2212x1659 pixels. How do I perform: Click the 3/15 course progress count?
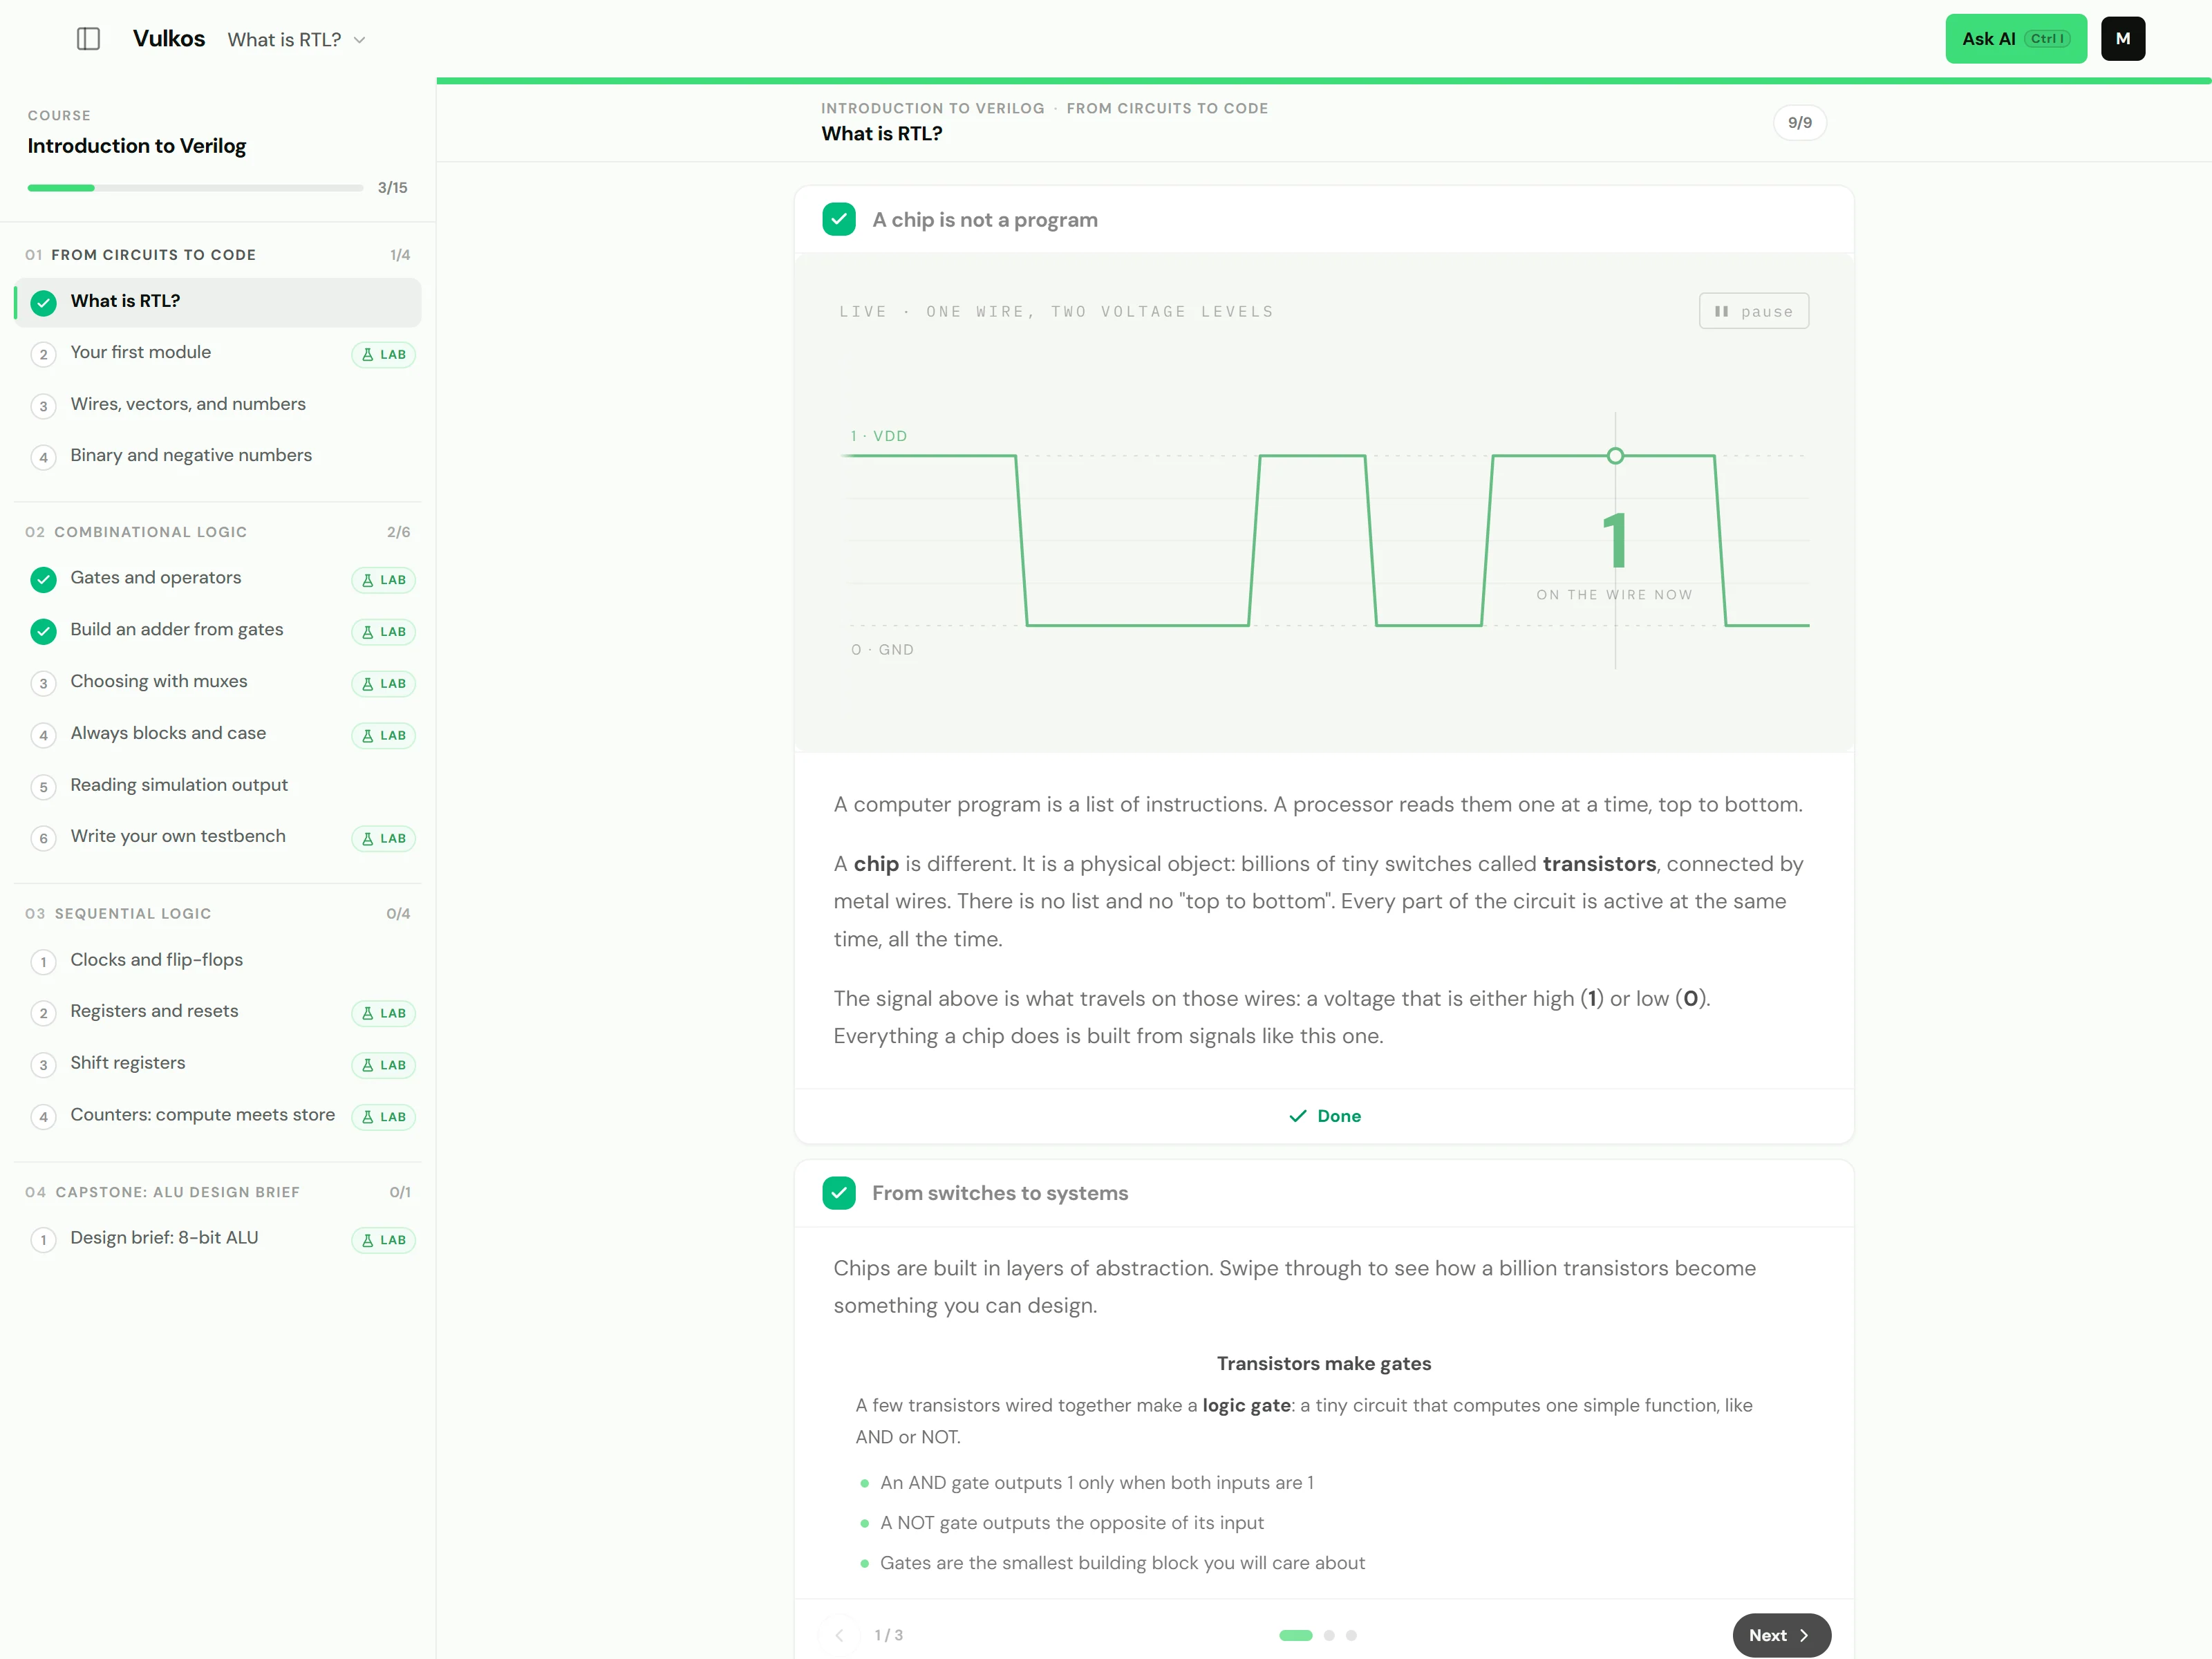click(x=392, y=188)
